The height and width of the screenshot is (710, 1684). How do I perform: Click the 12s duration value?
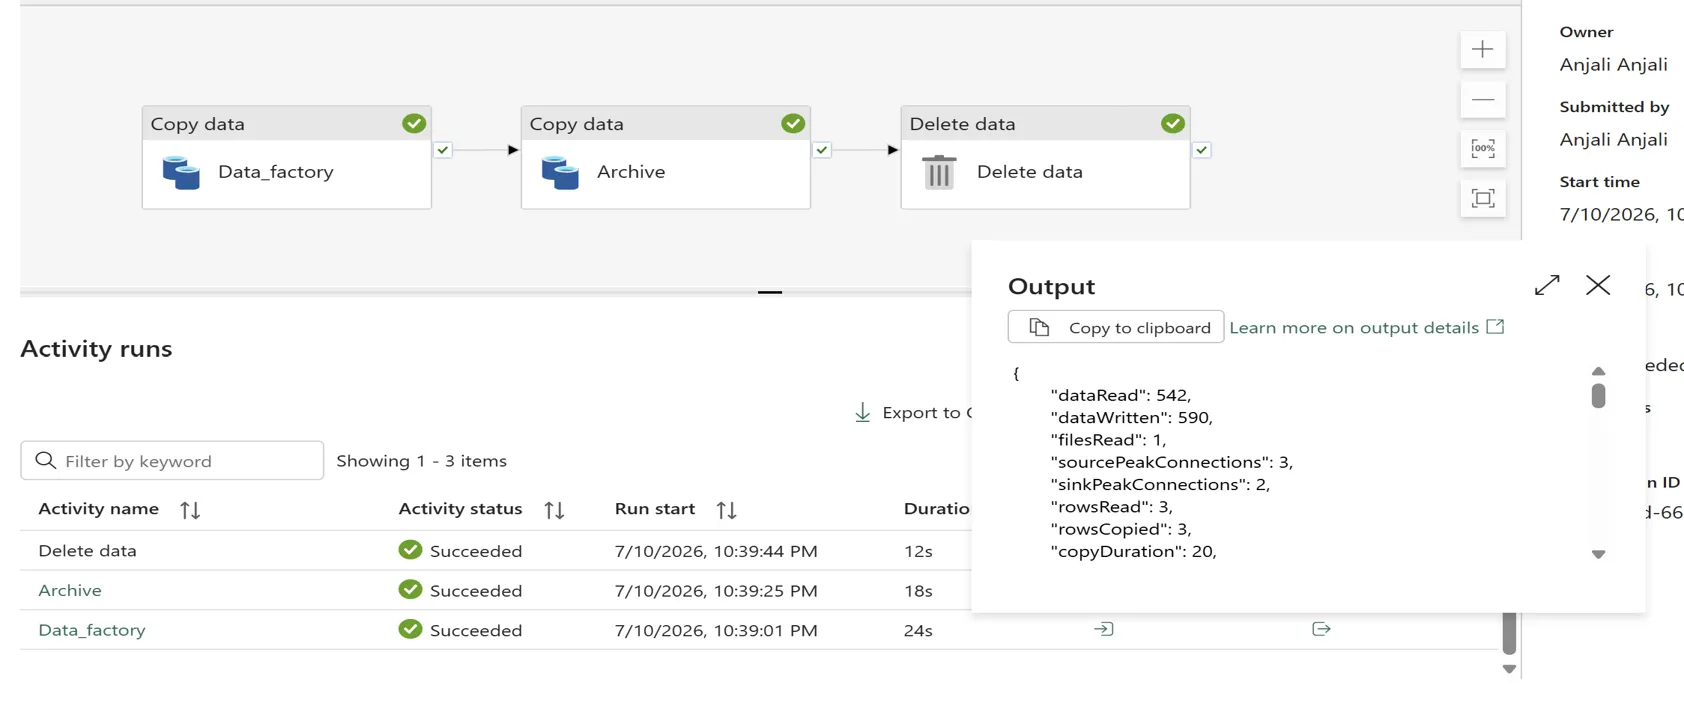pos(918,551)
